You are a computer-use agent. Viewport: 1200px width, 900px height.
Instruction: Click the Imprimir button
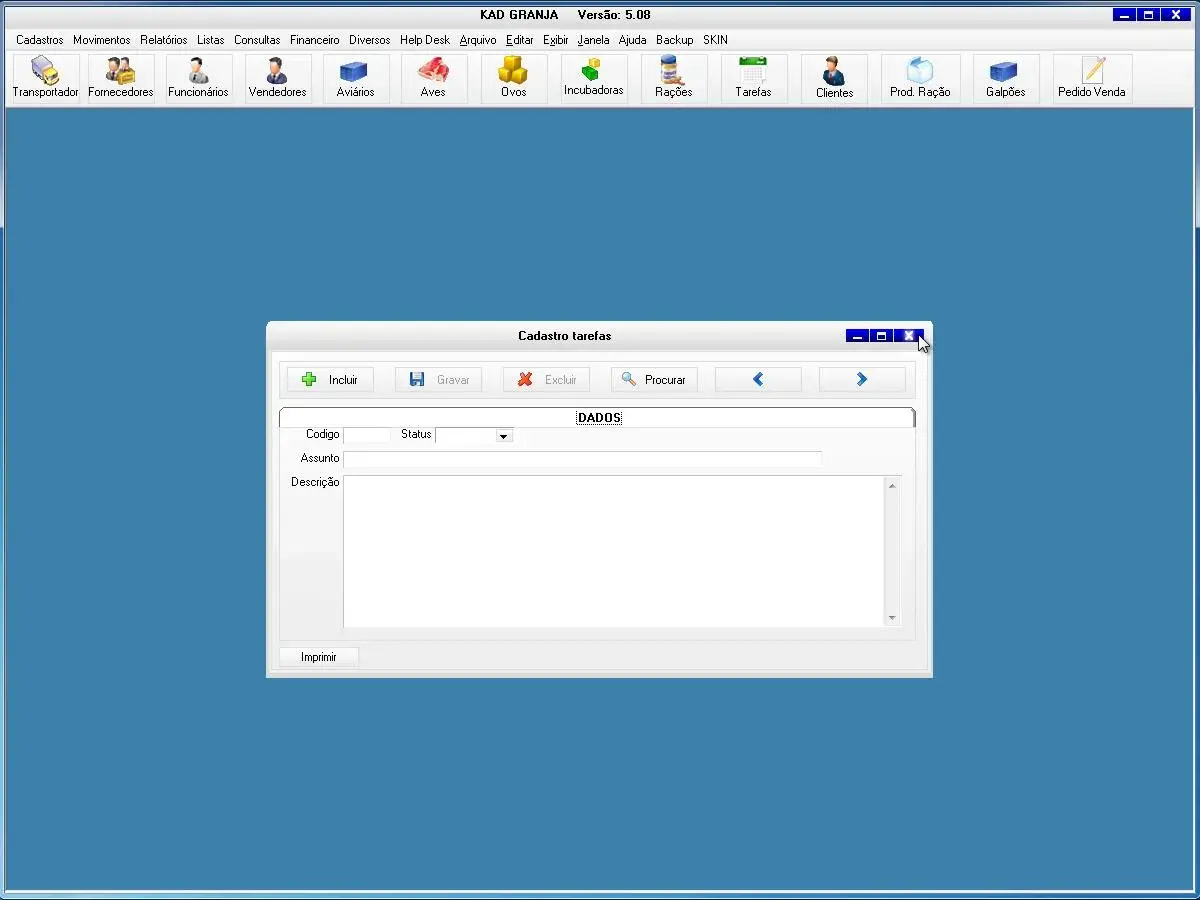318,657
